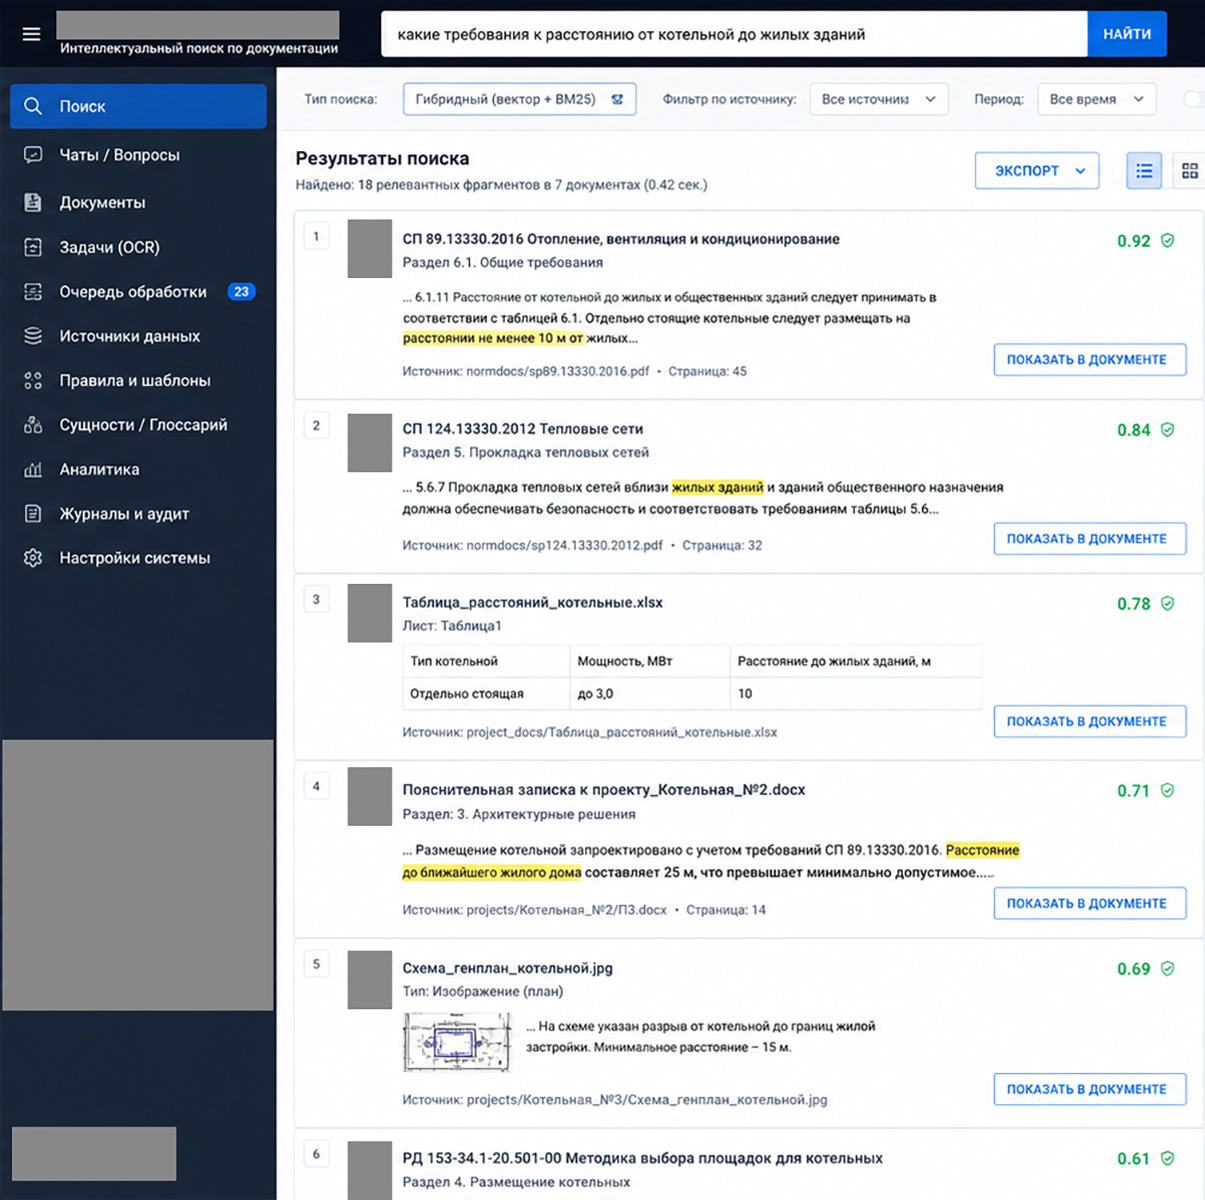This screenshot has height=1200, width=1205.
Task: Show Пояснительная записка result in document
Action: point(1090,904)
